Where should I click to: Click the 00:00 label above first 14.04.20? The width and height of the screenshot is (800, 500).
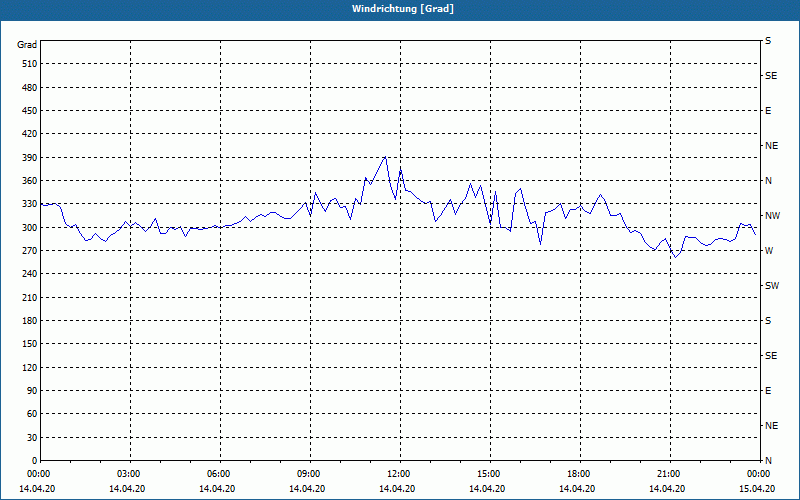[x=38, y=474]
